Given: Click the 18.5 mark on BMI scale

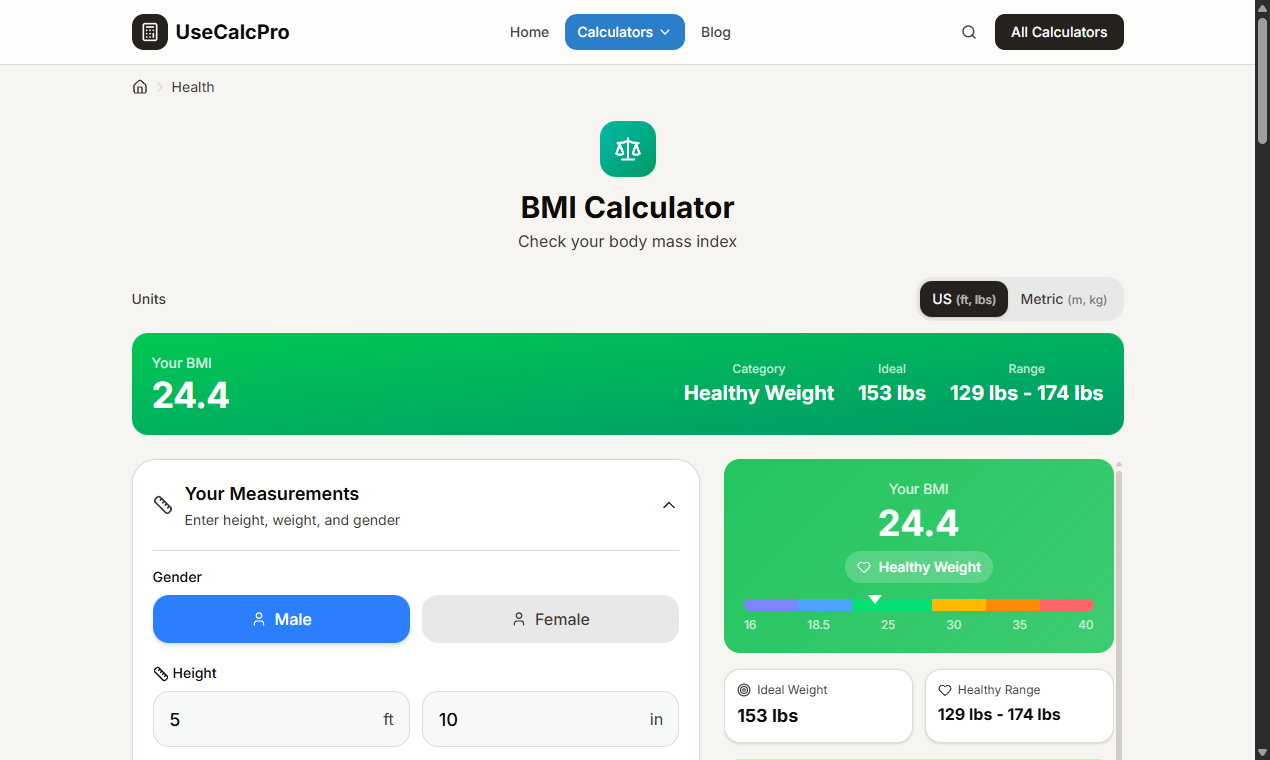Looking at the screenshot, I should (819, 625).
